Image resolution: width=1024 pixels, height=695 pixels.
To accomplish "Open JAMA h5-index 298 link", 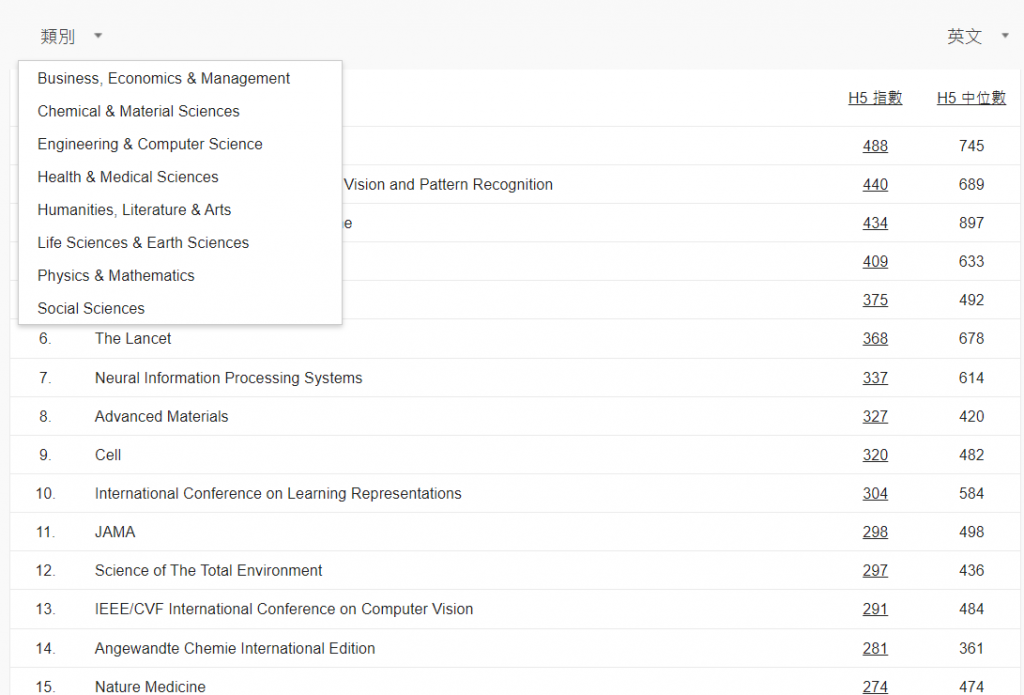I will point(875,532).
